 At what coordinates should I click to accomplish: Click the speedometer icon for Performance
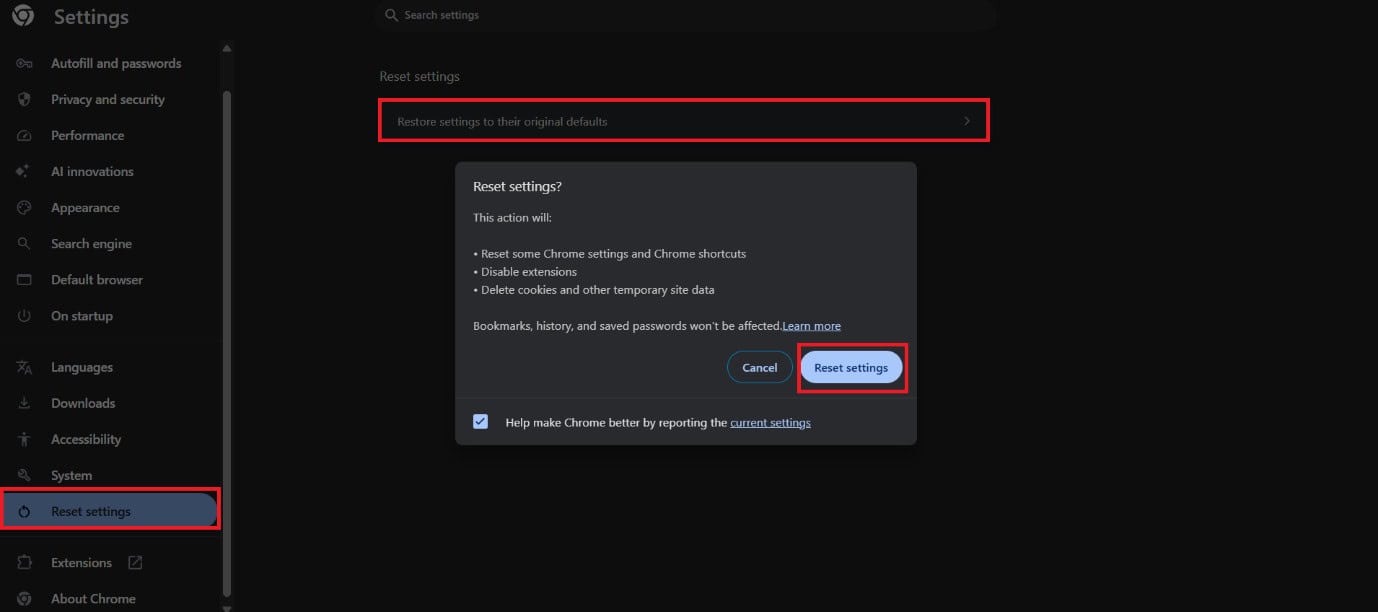point(25,135)
